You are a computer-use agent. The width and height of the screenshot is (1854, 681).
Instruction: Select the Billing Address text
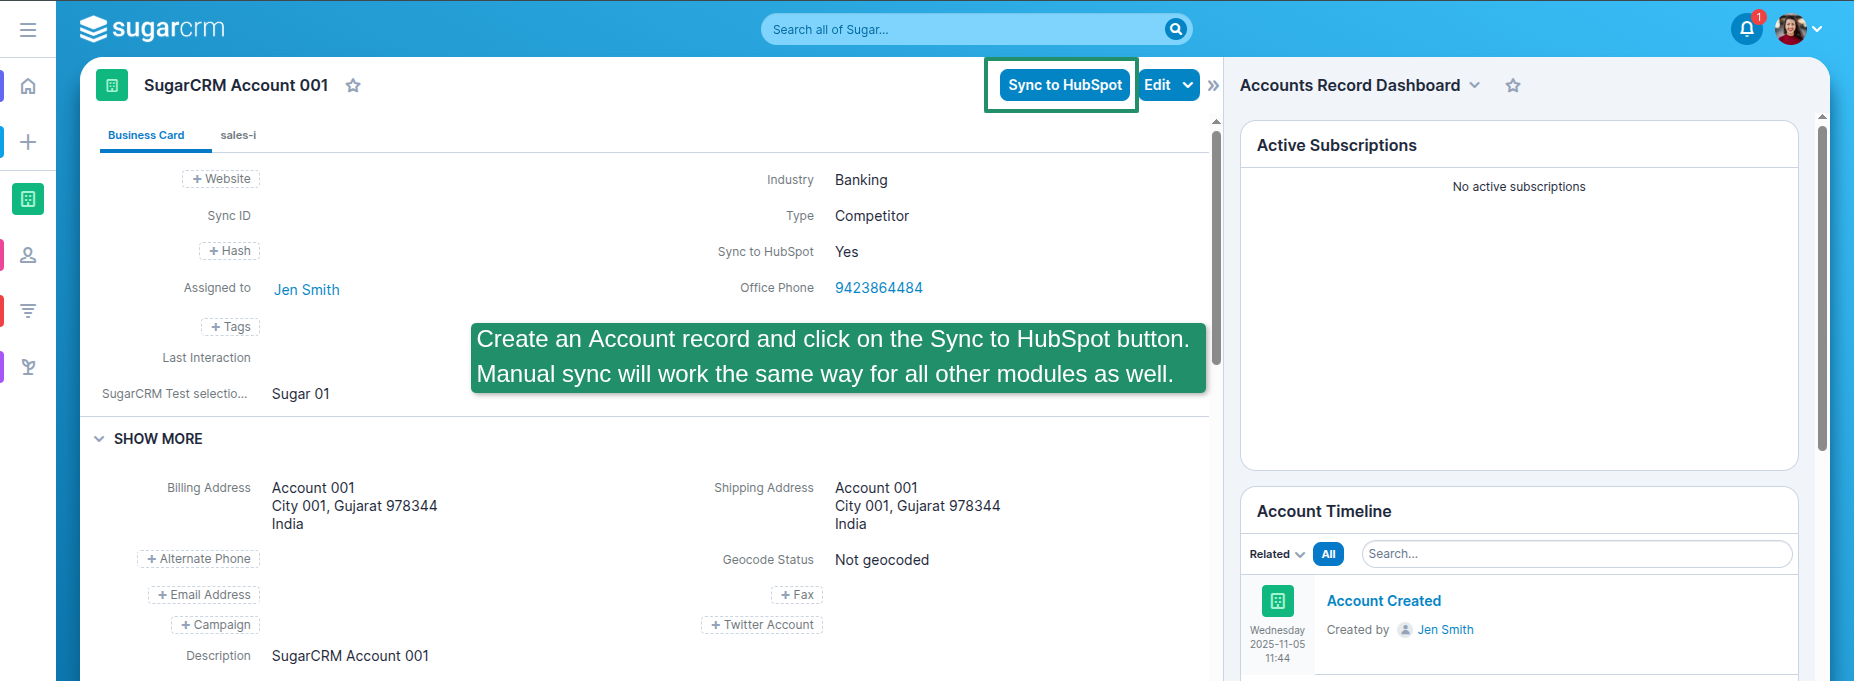click(x=354, y=506)
